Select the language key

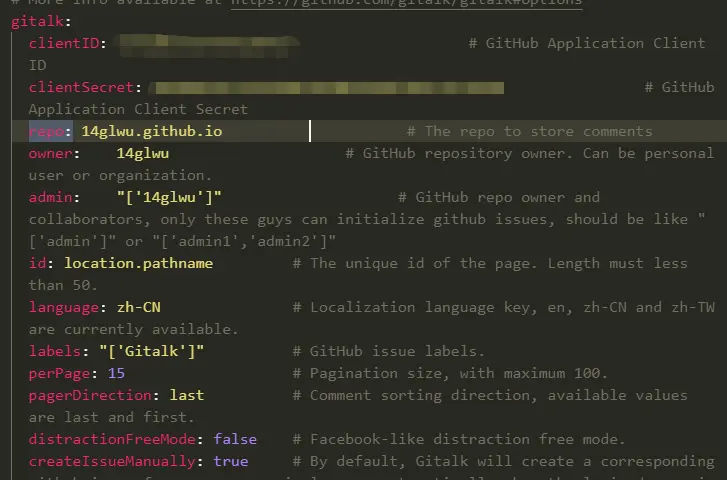(x=64, y=307)
